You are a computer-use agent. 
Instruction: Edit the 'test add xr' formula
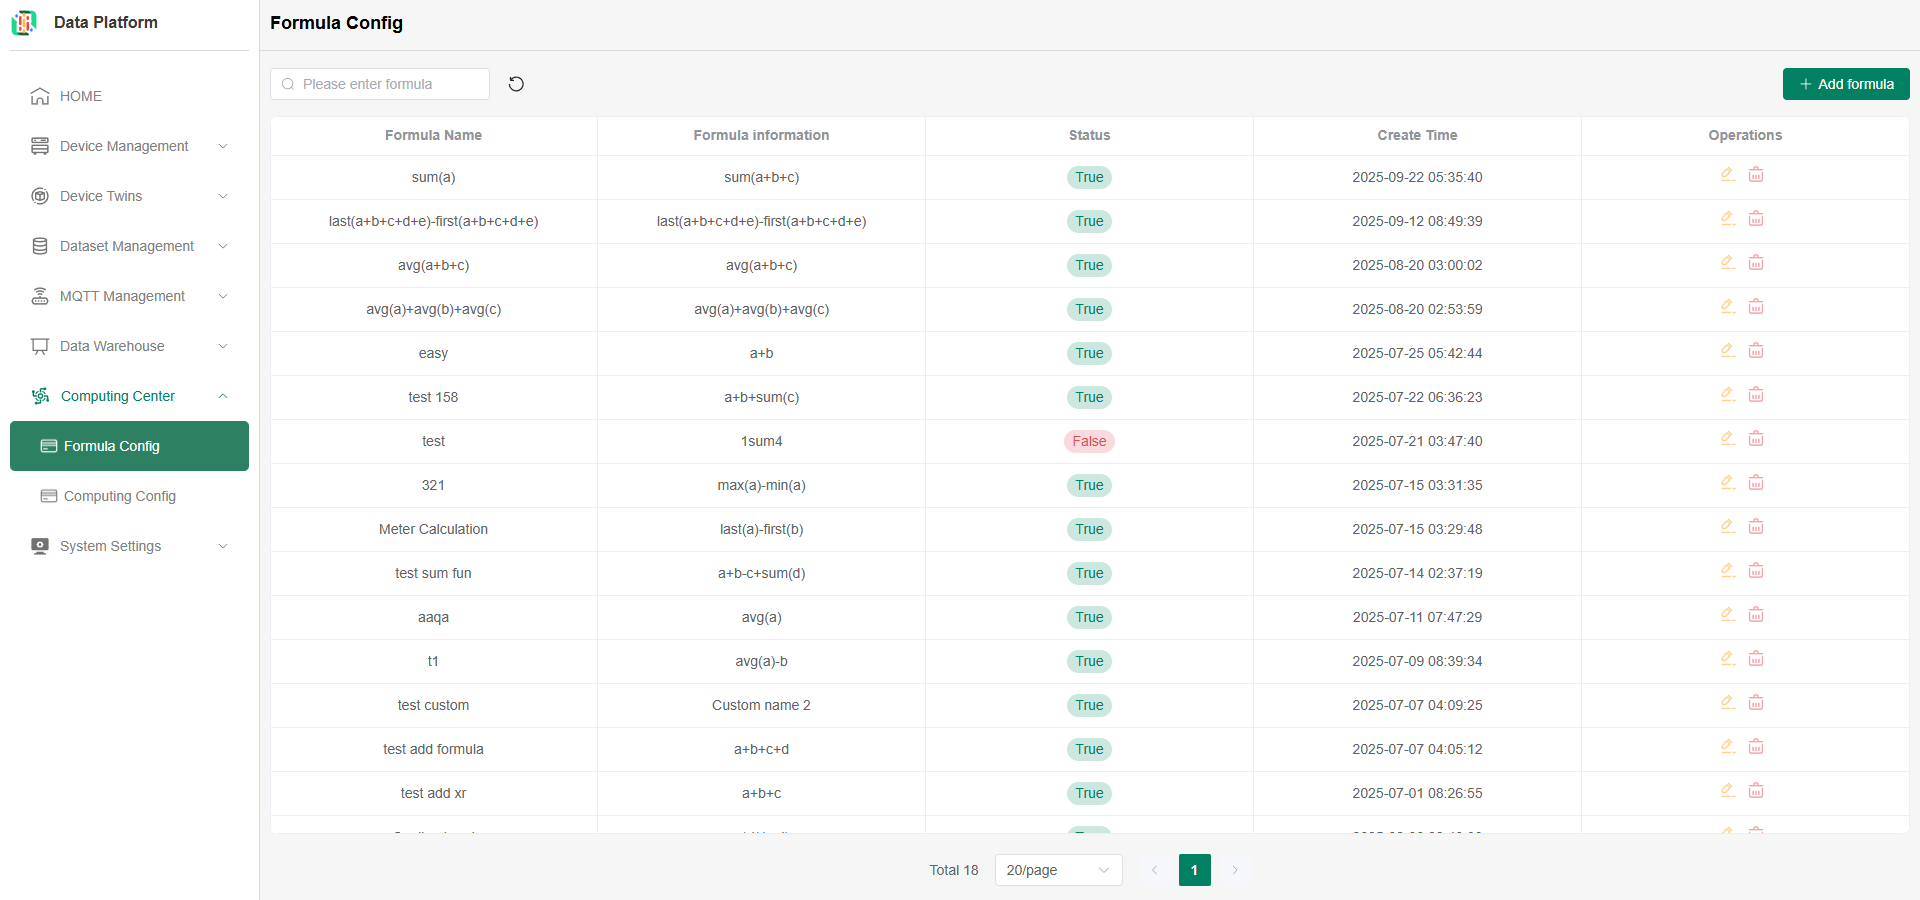[1727, 791]
